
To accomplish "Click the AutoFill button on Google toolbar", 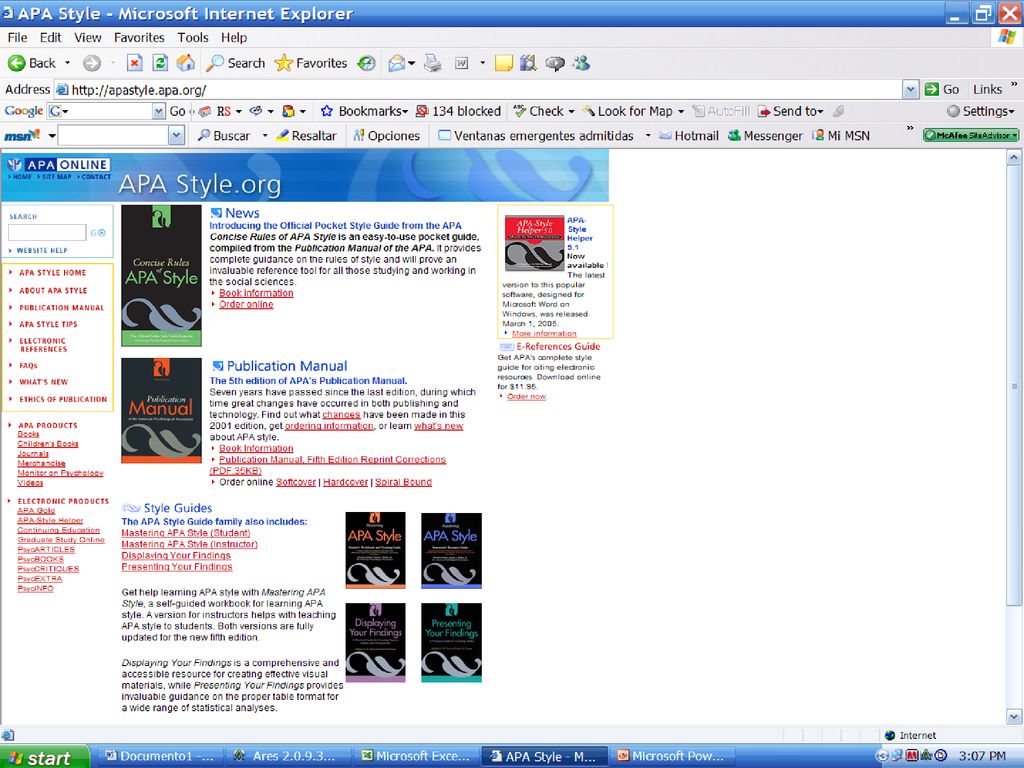I will [x=721, y=111].
